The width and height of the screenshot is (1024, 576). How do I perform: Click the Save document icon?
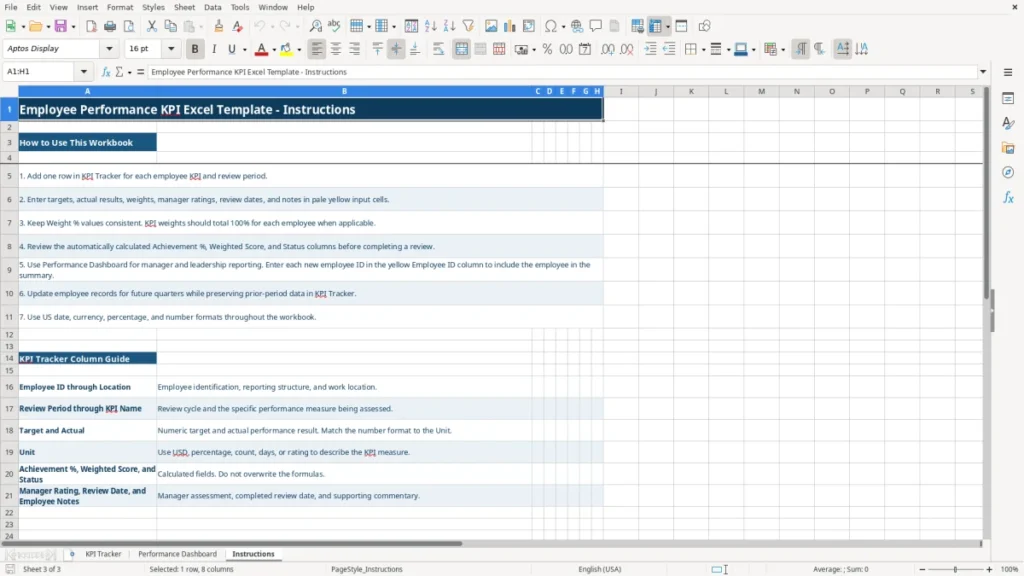(x=61, y=26)
